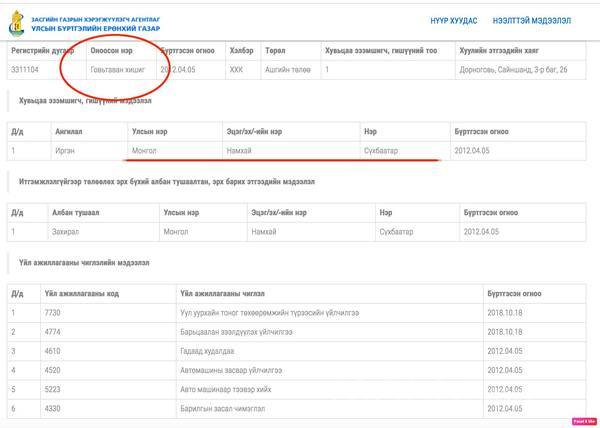Click Автомашины засвар үйлчилгээ activity row
Screen dimensions: 600x428
coord(232,370)
